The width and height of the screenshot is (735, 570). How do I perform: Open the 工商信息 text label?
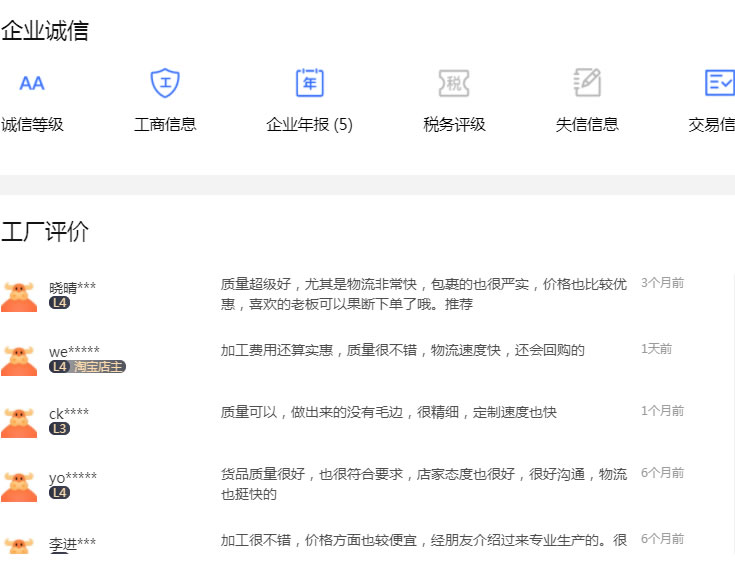click(165, 125)
